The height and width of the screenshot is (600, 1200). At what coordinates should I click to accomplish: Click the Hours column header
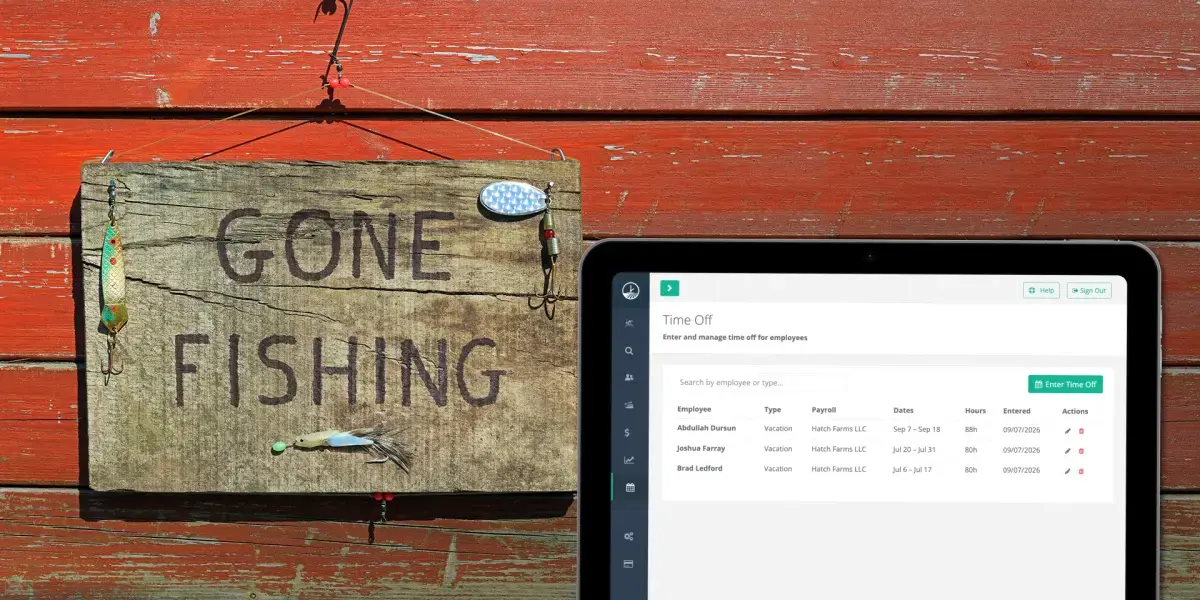click(x=975, y=410)
